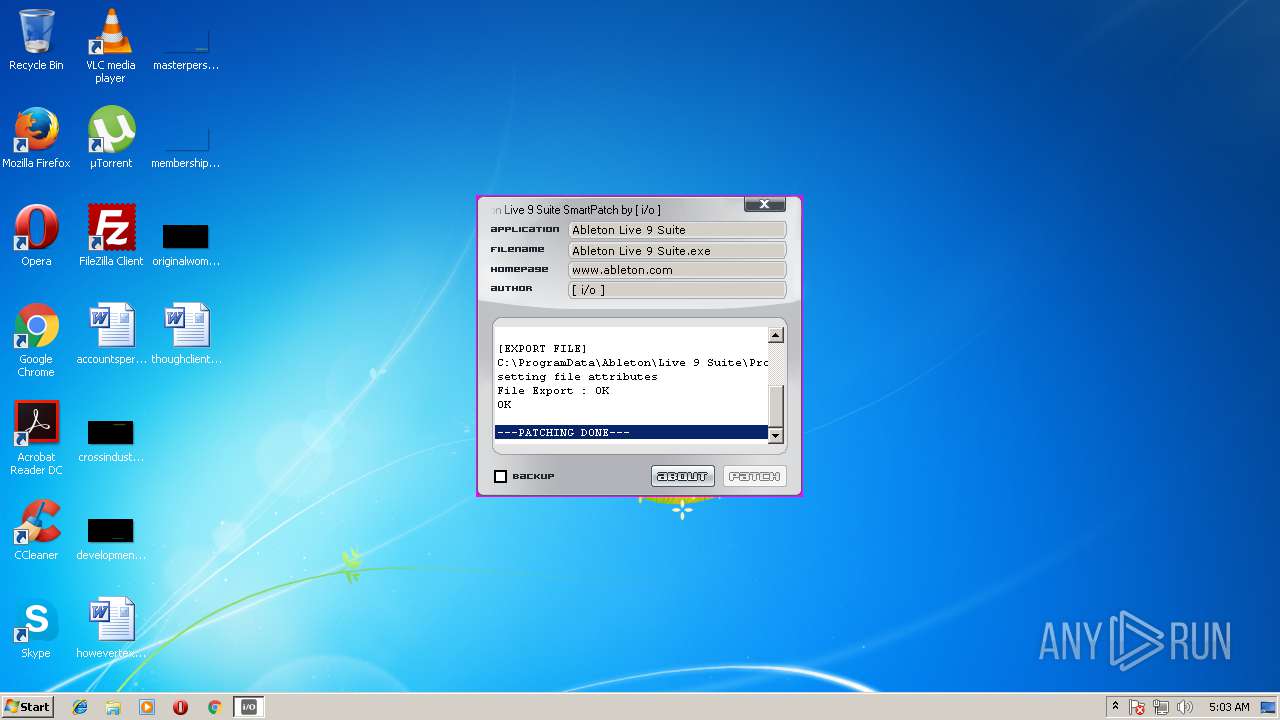Open Windows Media Player taskbar icon
Viewport: 1280px width, 720px height.
[147, 707]
